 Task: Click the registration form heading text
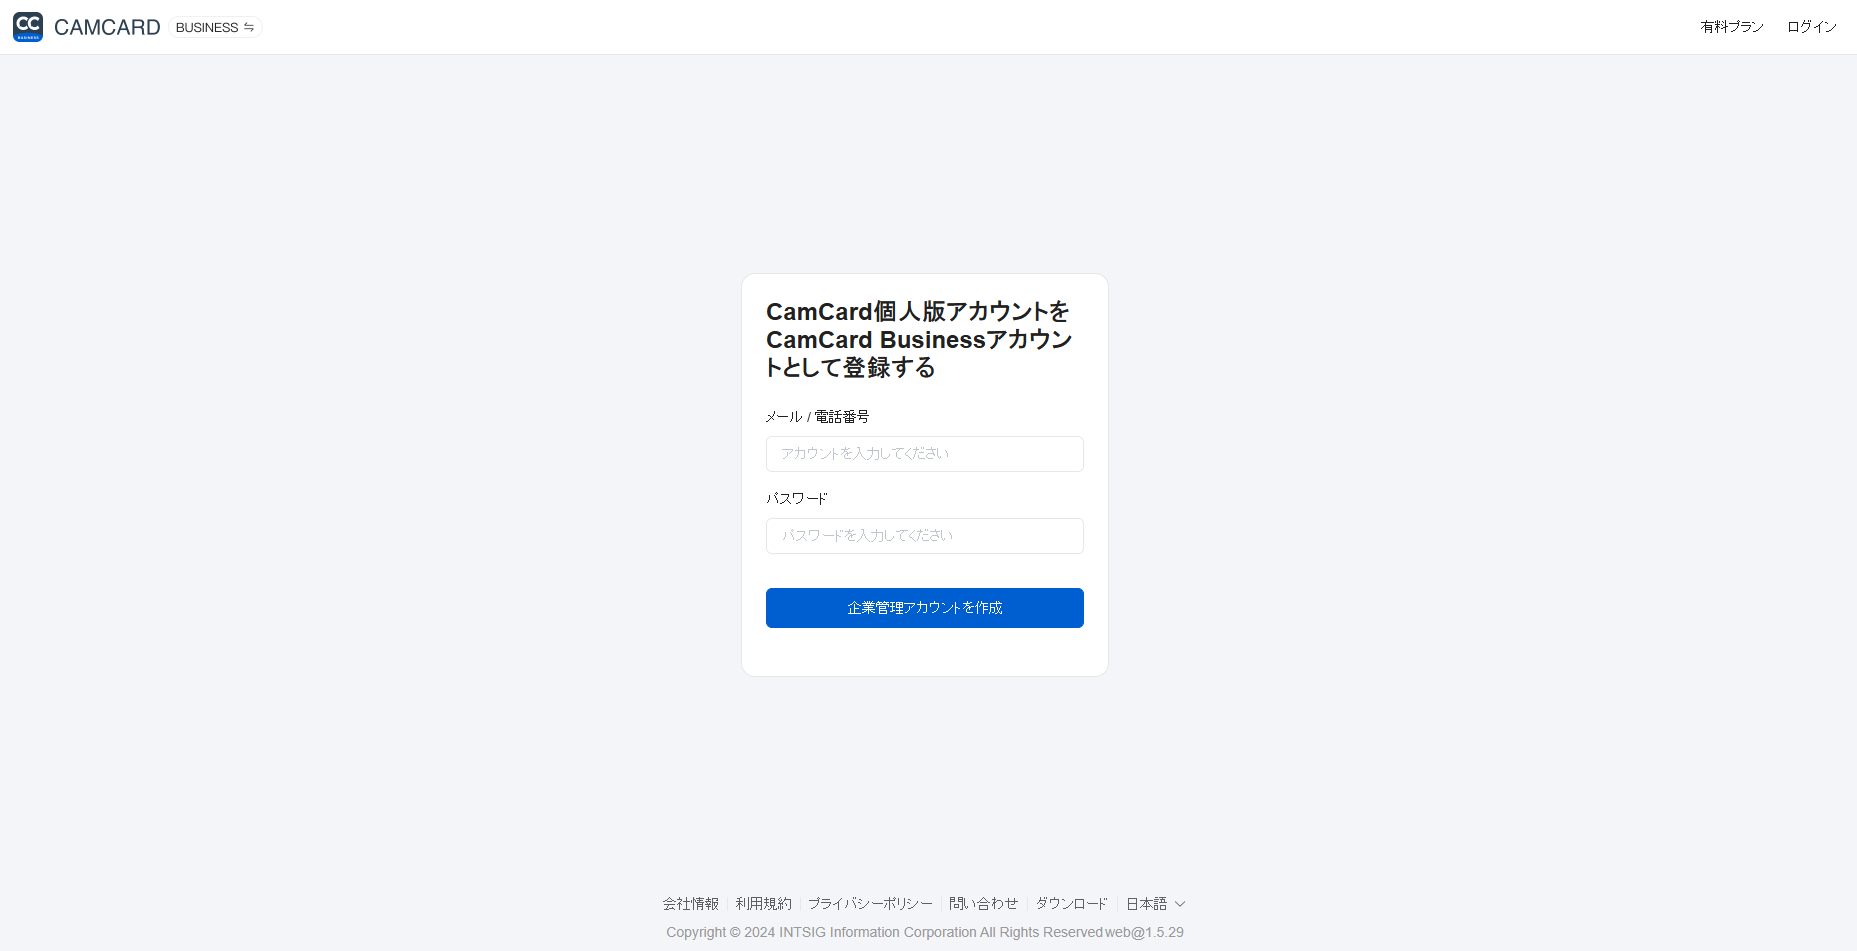click(x=919, y=340)
